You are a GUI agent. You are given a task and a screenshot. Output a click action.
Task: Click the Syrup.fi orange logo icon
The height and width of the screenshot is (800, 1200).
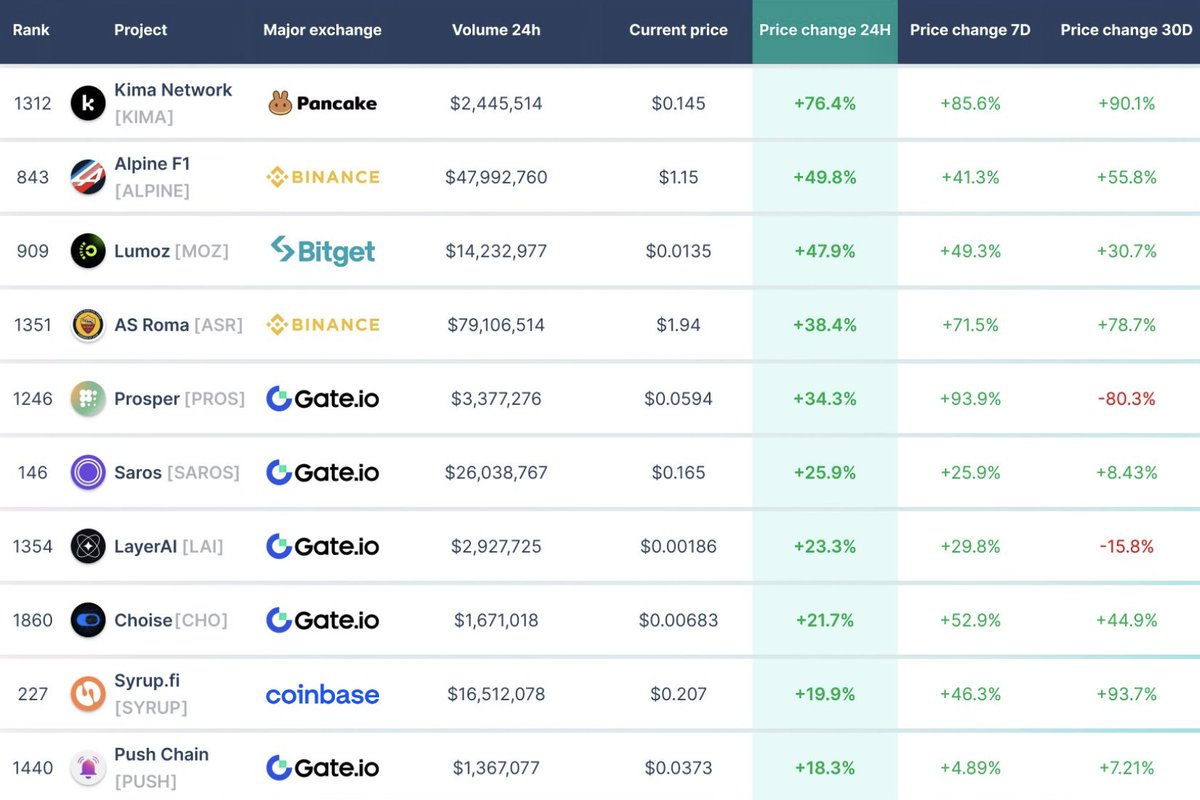pos(88,694)
